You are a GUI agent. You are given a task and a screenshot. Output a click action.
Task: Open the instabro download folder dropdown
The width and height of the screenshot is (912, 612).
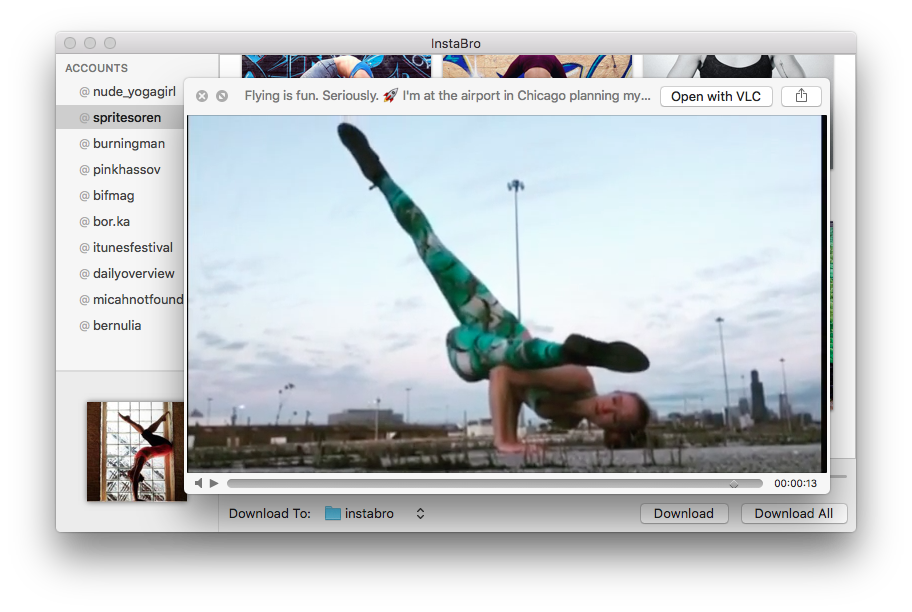(x=376, y=514)
